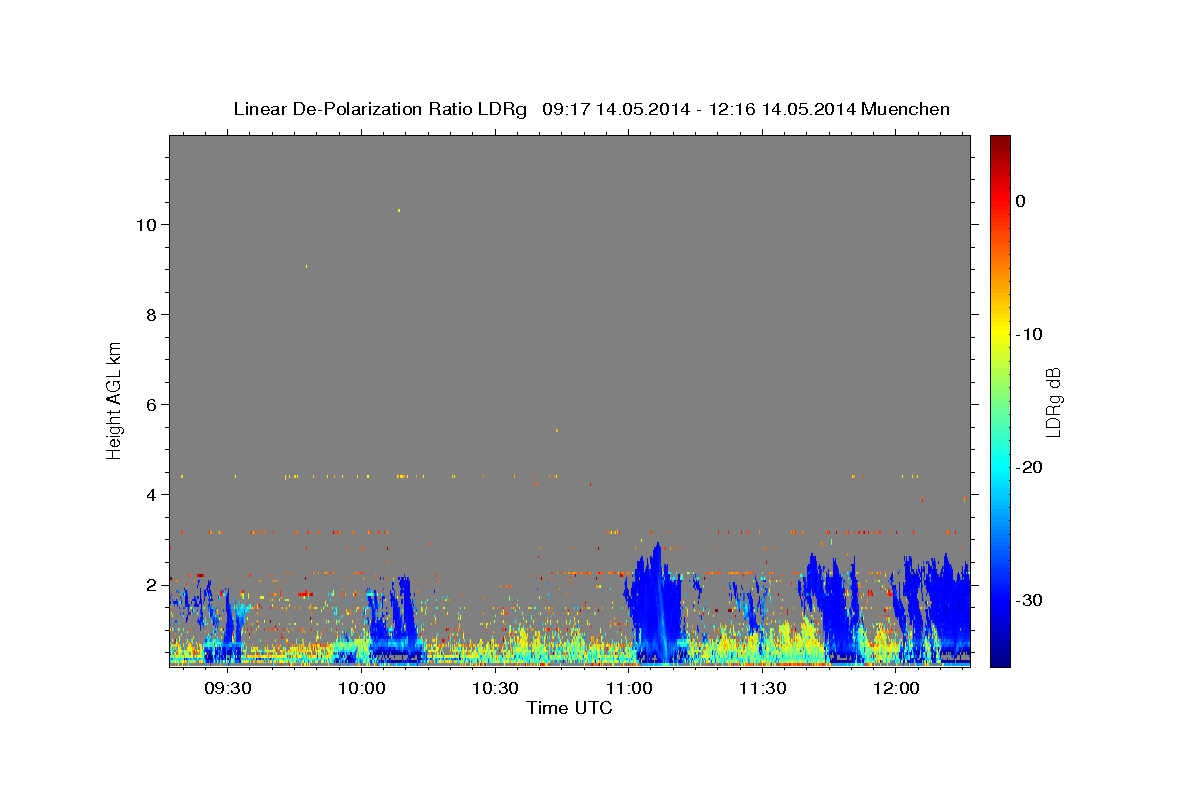1200x800 pixels.
Task: Click the colorbar value -10
Action: pyautogui.click(x=1030, y=334)
